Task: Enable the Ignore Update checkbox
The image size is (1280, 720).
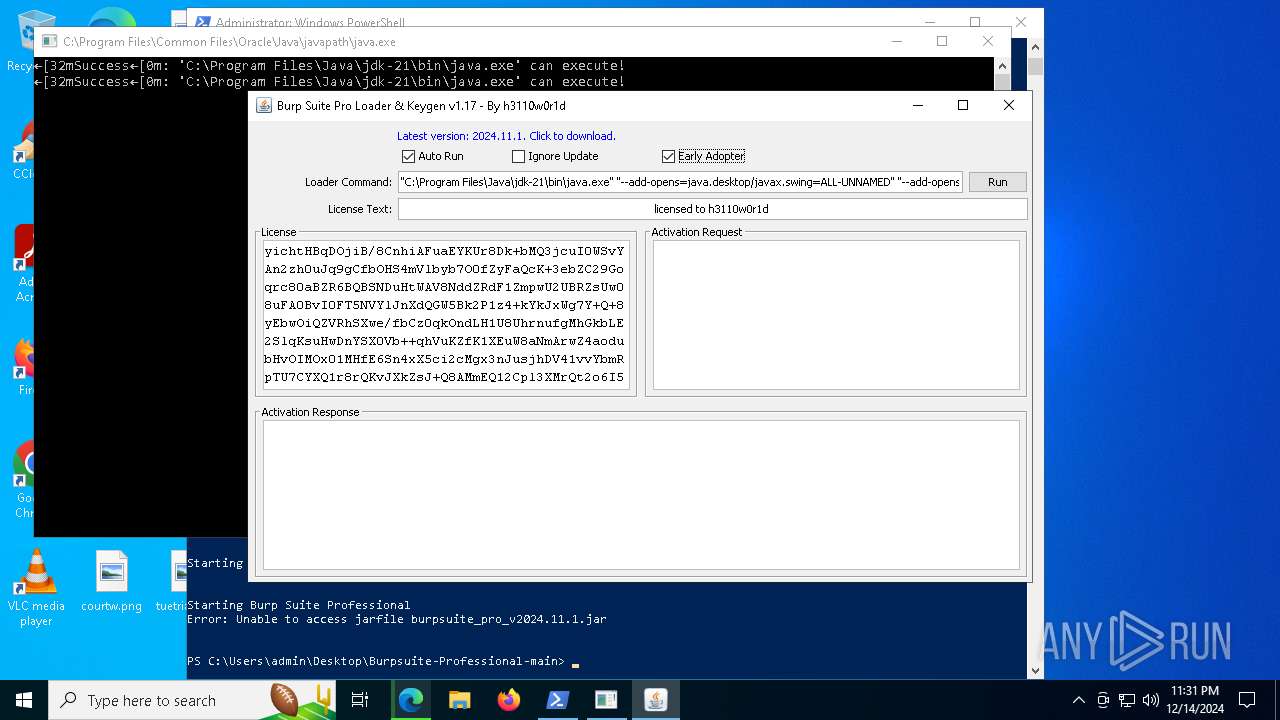Action: pyautogui.click(x=518, y=156)
